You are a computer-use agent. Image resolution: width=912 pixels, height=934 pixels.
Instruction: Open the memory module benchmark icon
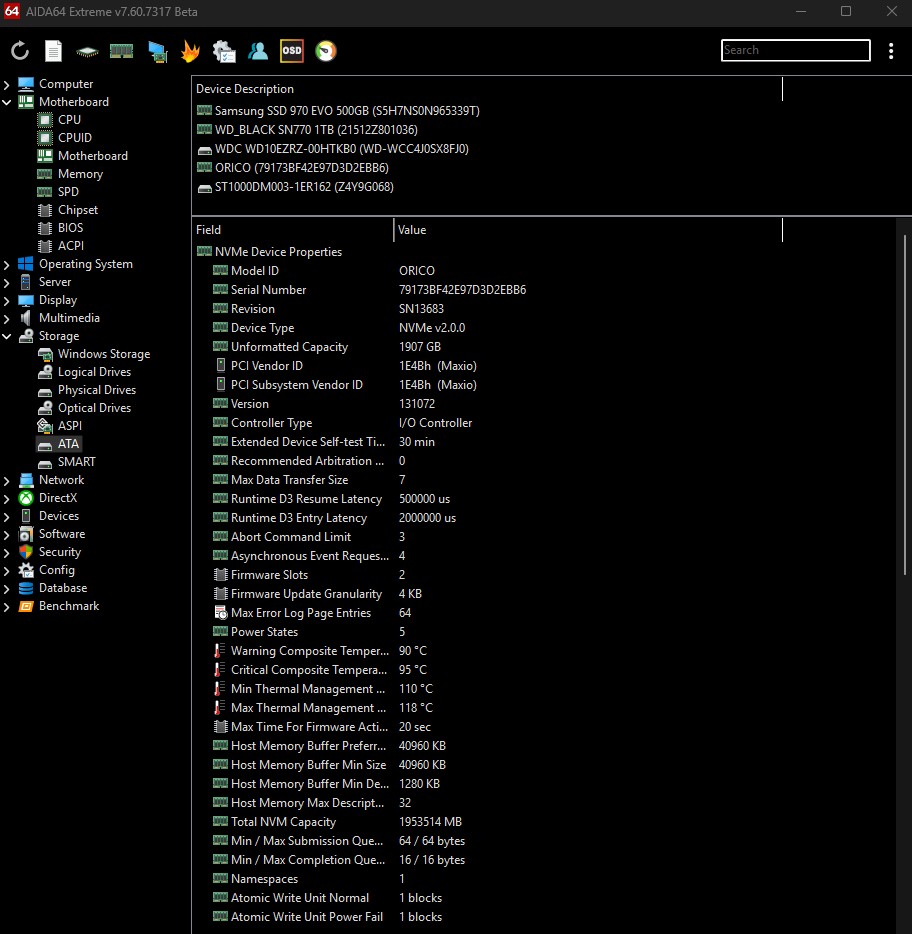pyautogui.click(x=122, y=52)
